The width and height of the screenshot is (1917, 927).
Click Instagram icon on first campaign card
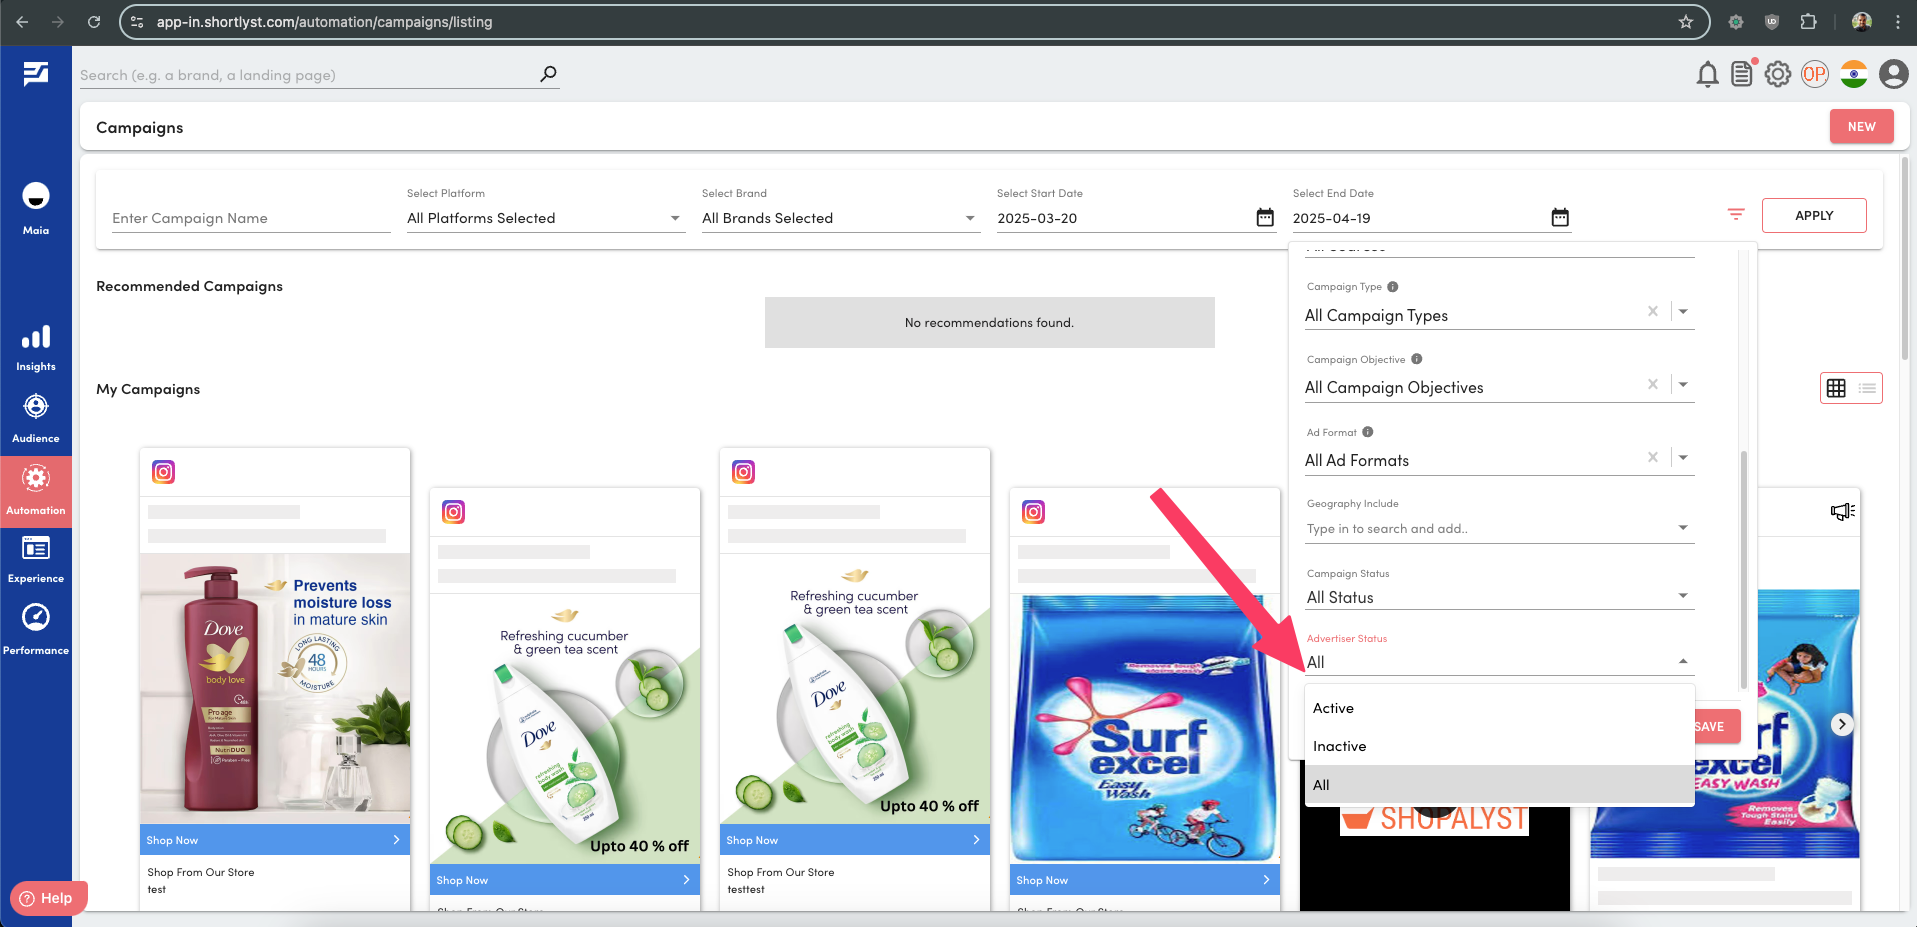pos(163,472)
